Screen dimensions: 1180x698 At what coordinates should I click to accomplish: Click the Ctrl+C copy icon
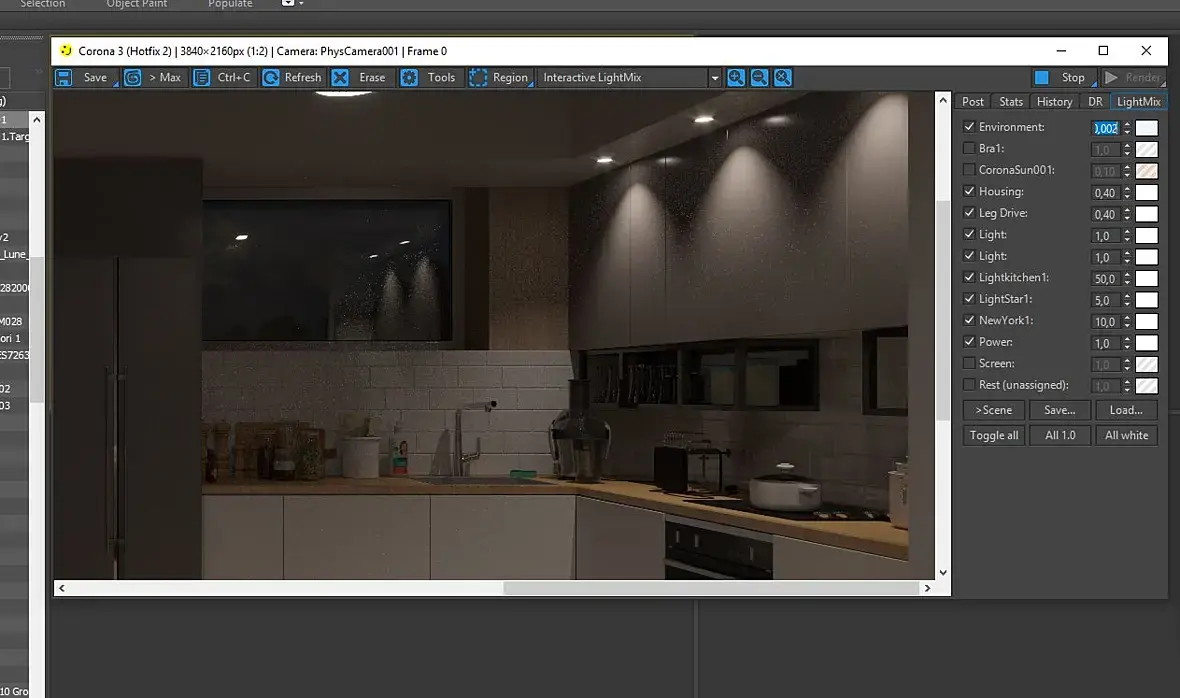click(202, 77)
